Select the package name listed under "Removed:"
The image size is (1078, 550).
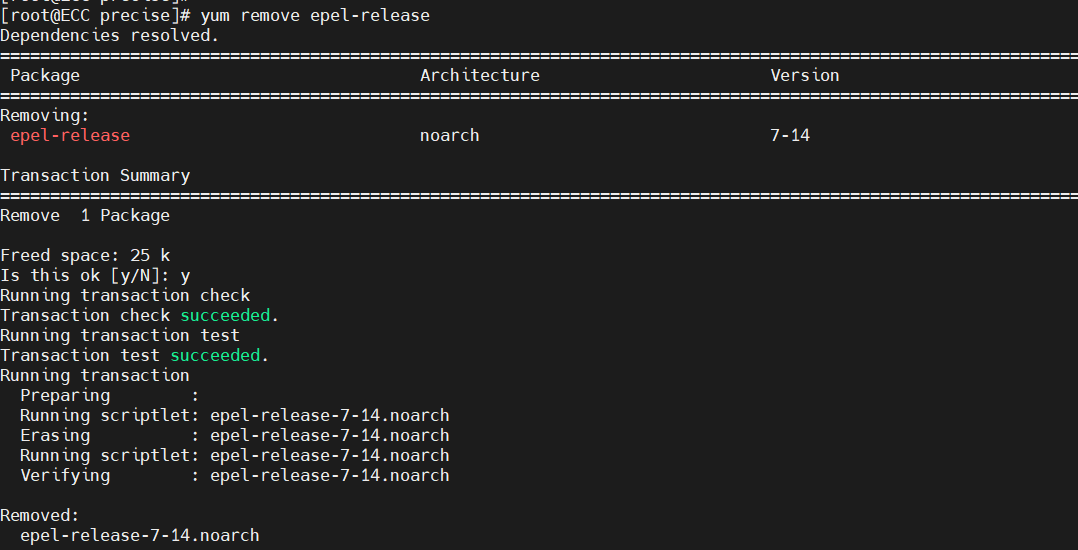click(139, 535)
